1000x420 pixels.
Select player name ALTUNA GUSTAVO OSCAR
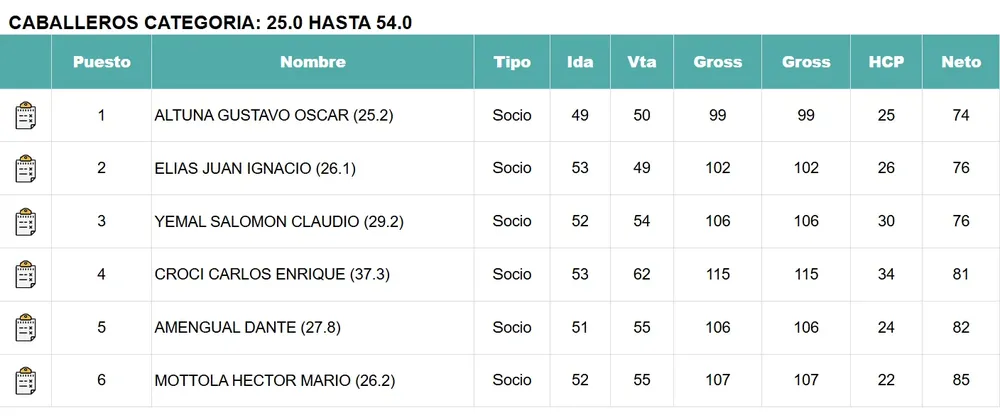point(273,116)
